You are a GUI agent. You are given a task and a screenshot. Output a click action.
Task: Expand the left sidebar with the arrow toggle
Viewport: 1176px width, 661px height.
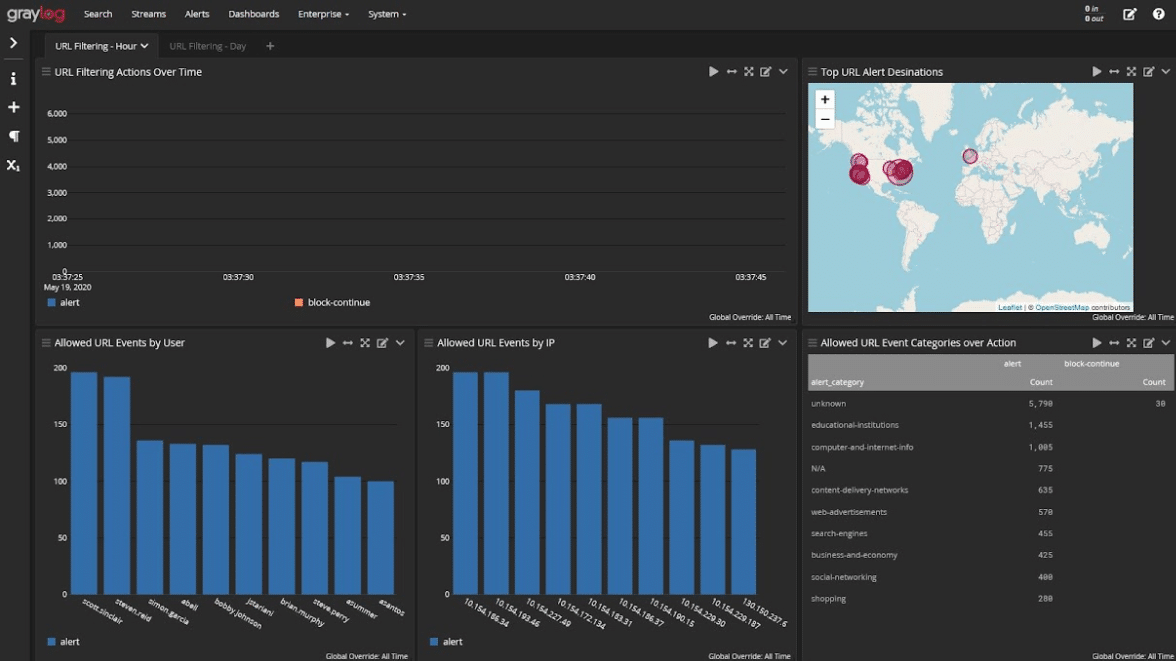(13, 43)
